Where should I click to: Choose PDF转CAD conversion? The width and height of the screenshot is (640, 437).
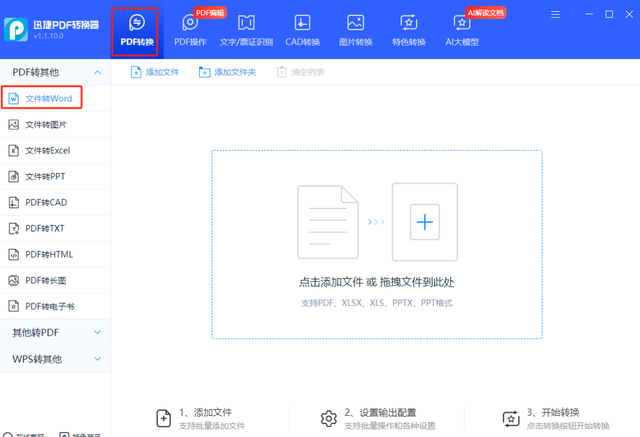coord(55,202)
